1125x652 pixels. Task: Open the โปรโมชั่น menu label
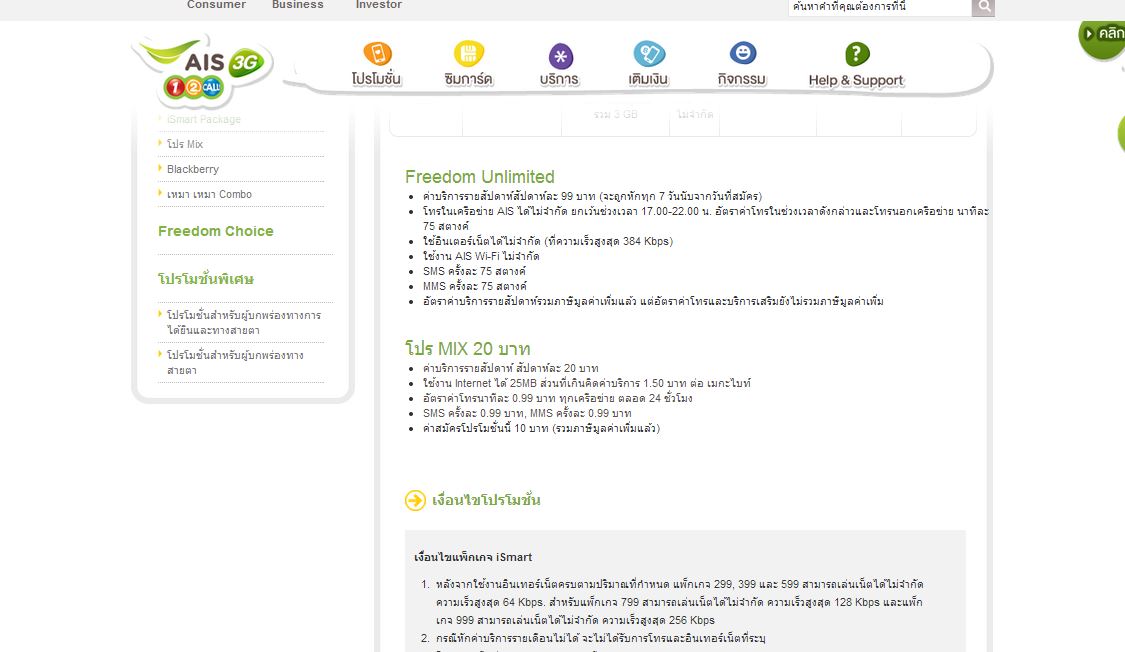(376, 79)
